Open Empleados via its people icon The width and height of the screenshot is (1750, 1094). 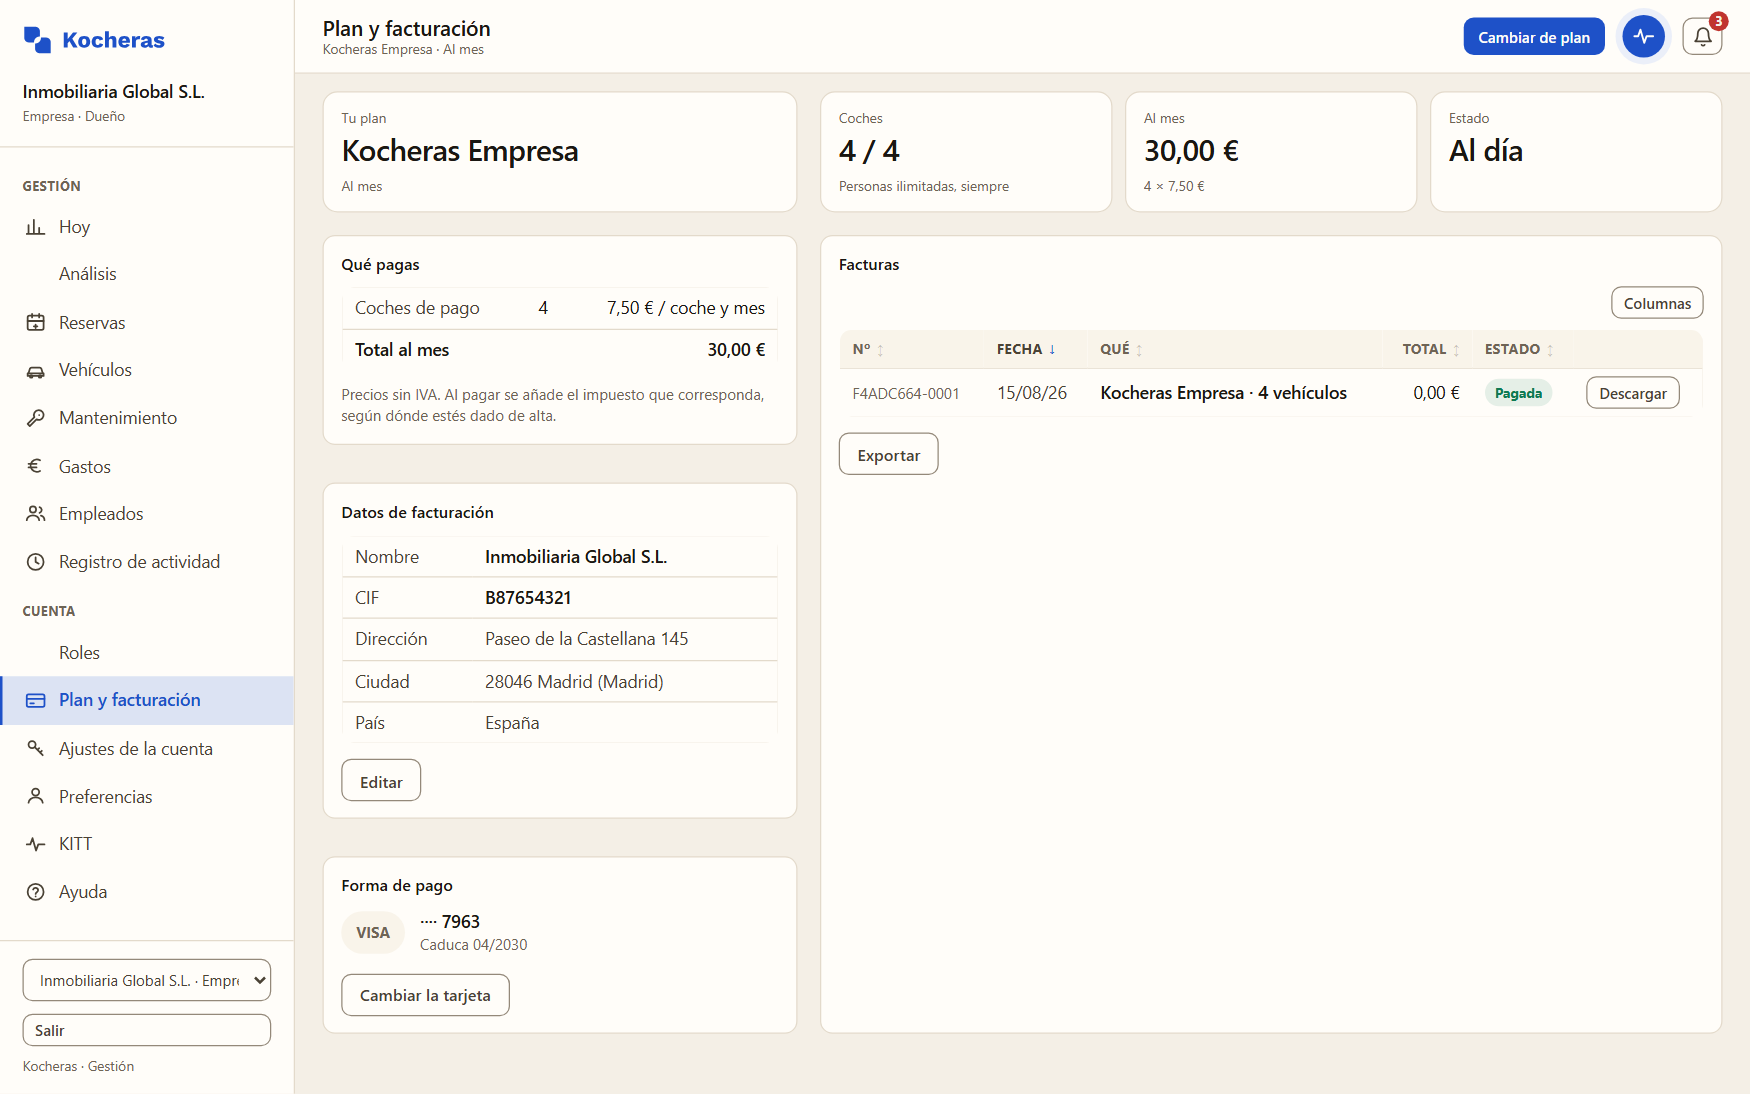[x=36, y=514]
